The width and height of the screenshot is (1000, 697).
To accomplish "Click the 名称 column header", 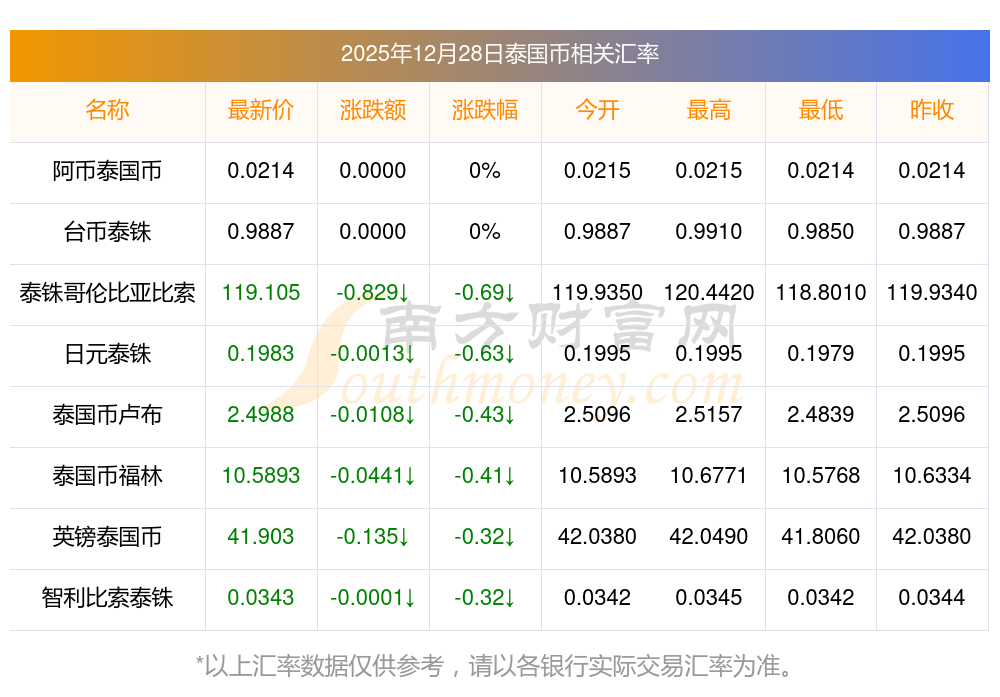I will [x=107, y=110].
